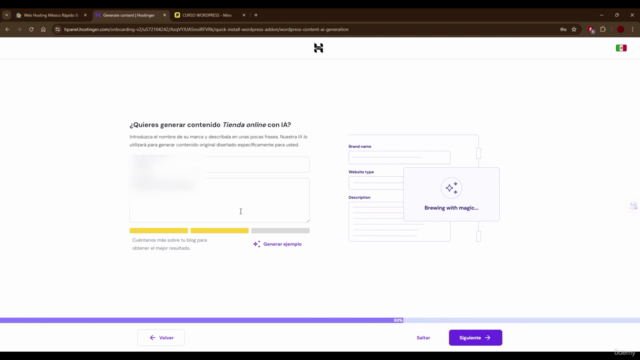Image resolution: width=640 pixels, height=360 pixels.
Task: Click the brand name input field
Action: (220, 164)
